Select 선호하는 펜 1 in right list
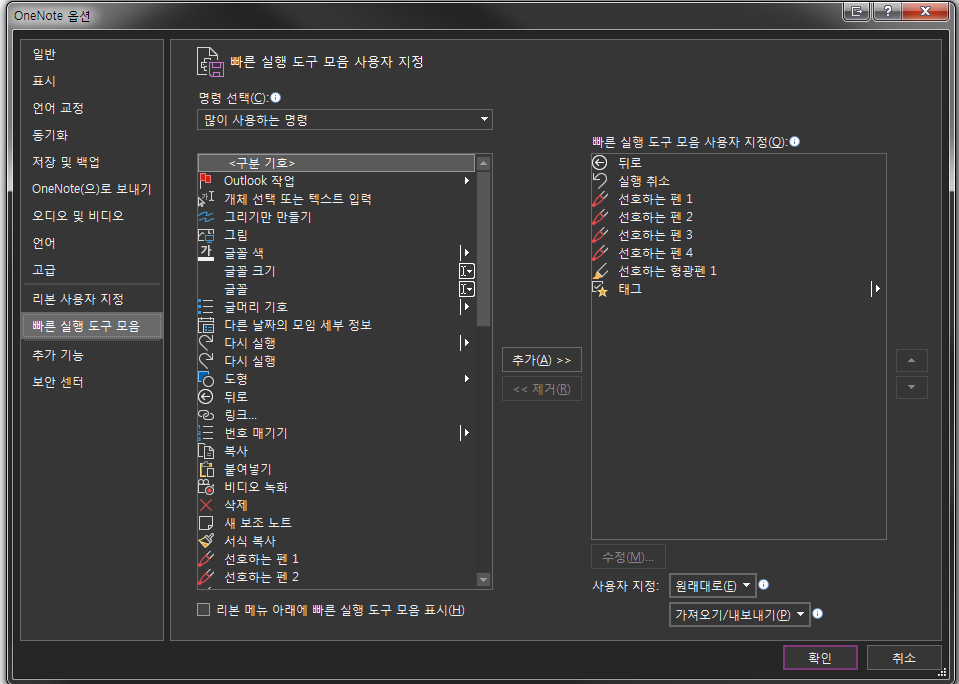Image resolution: width=959 pixels, height=684 pixels. coord(738,199)
